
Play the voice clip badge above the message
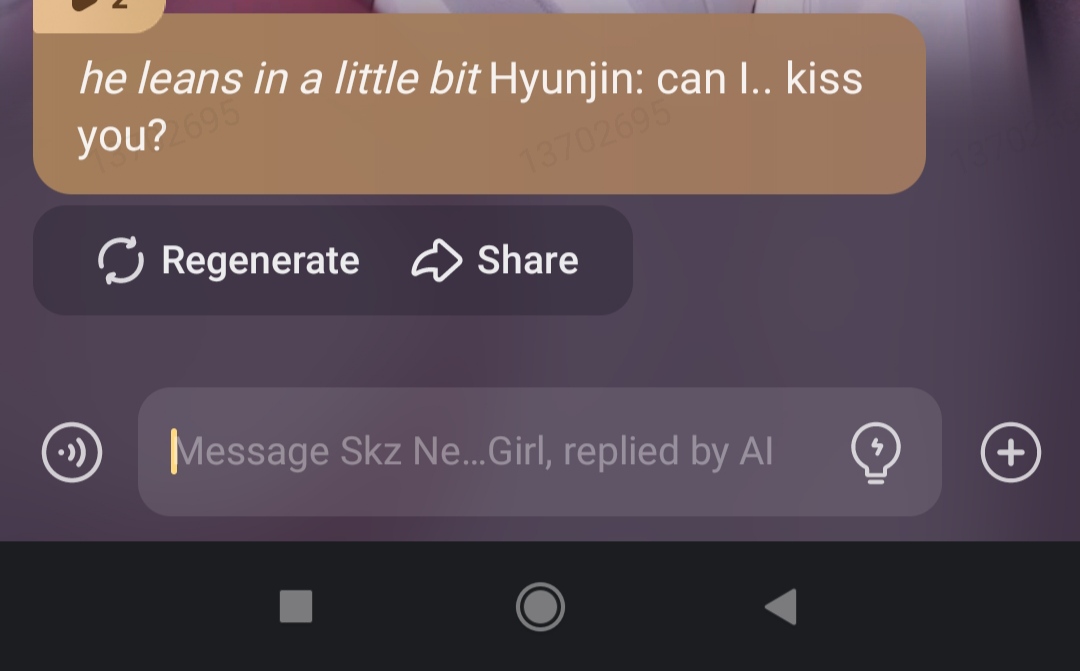coord(98,8)
